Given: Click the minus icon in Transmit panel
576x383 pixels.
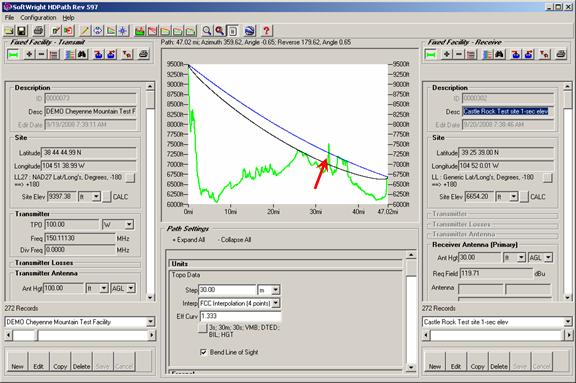Looking at the screenshot, I should coord(42,54).
